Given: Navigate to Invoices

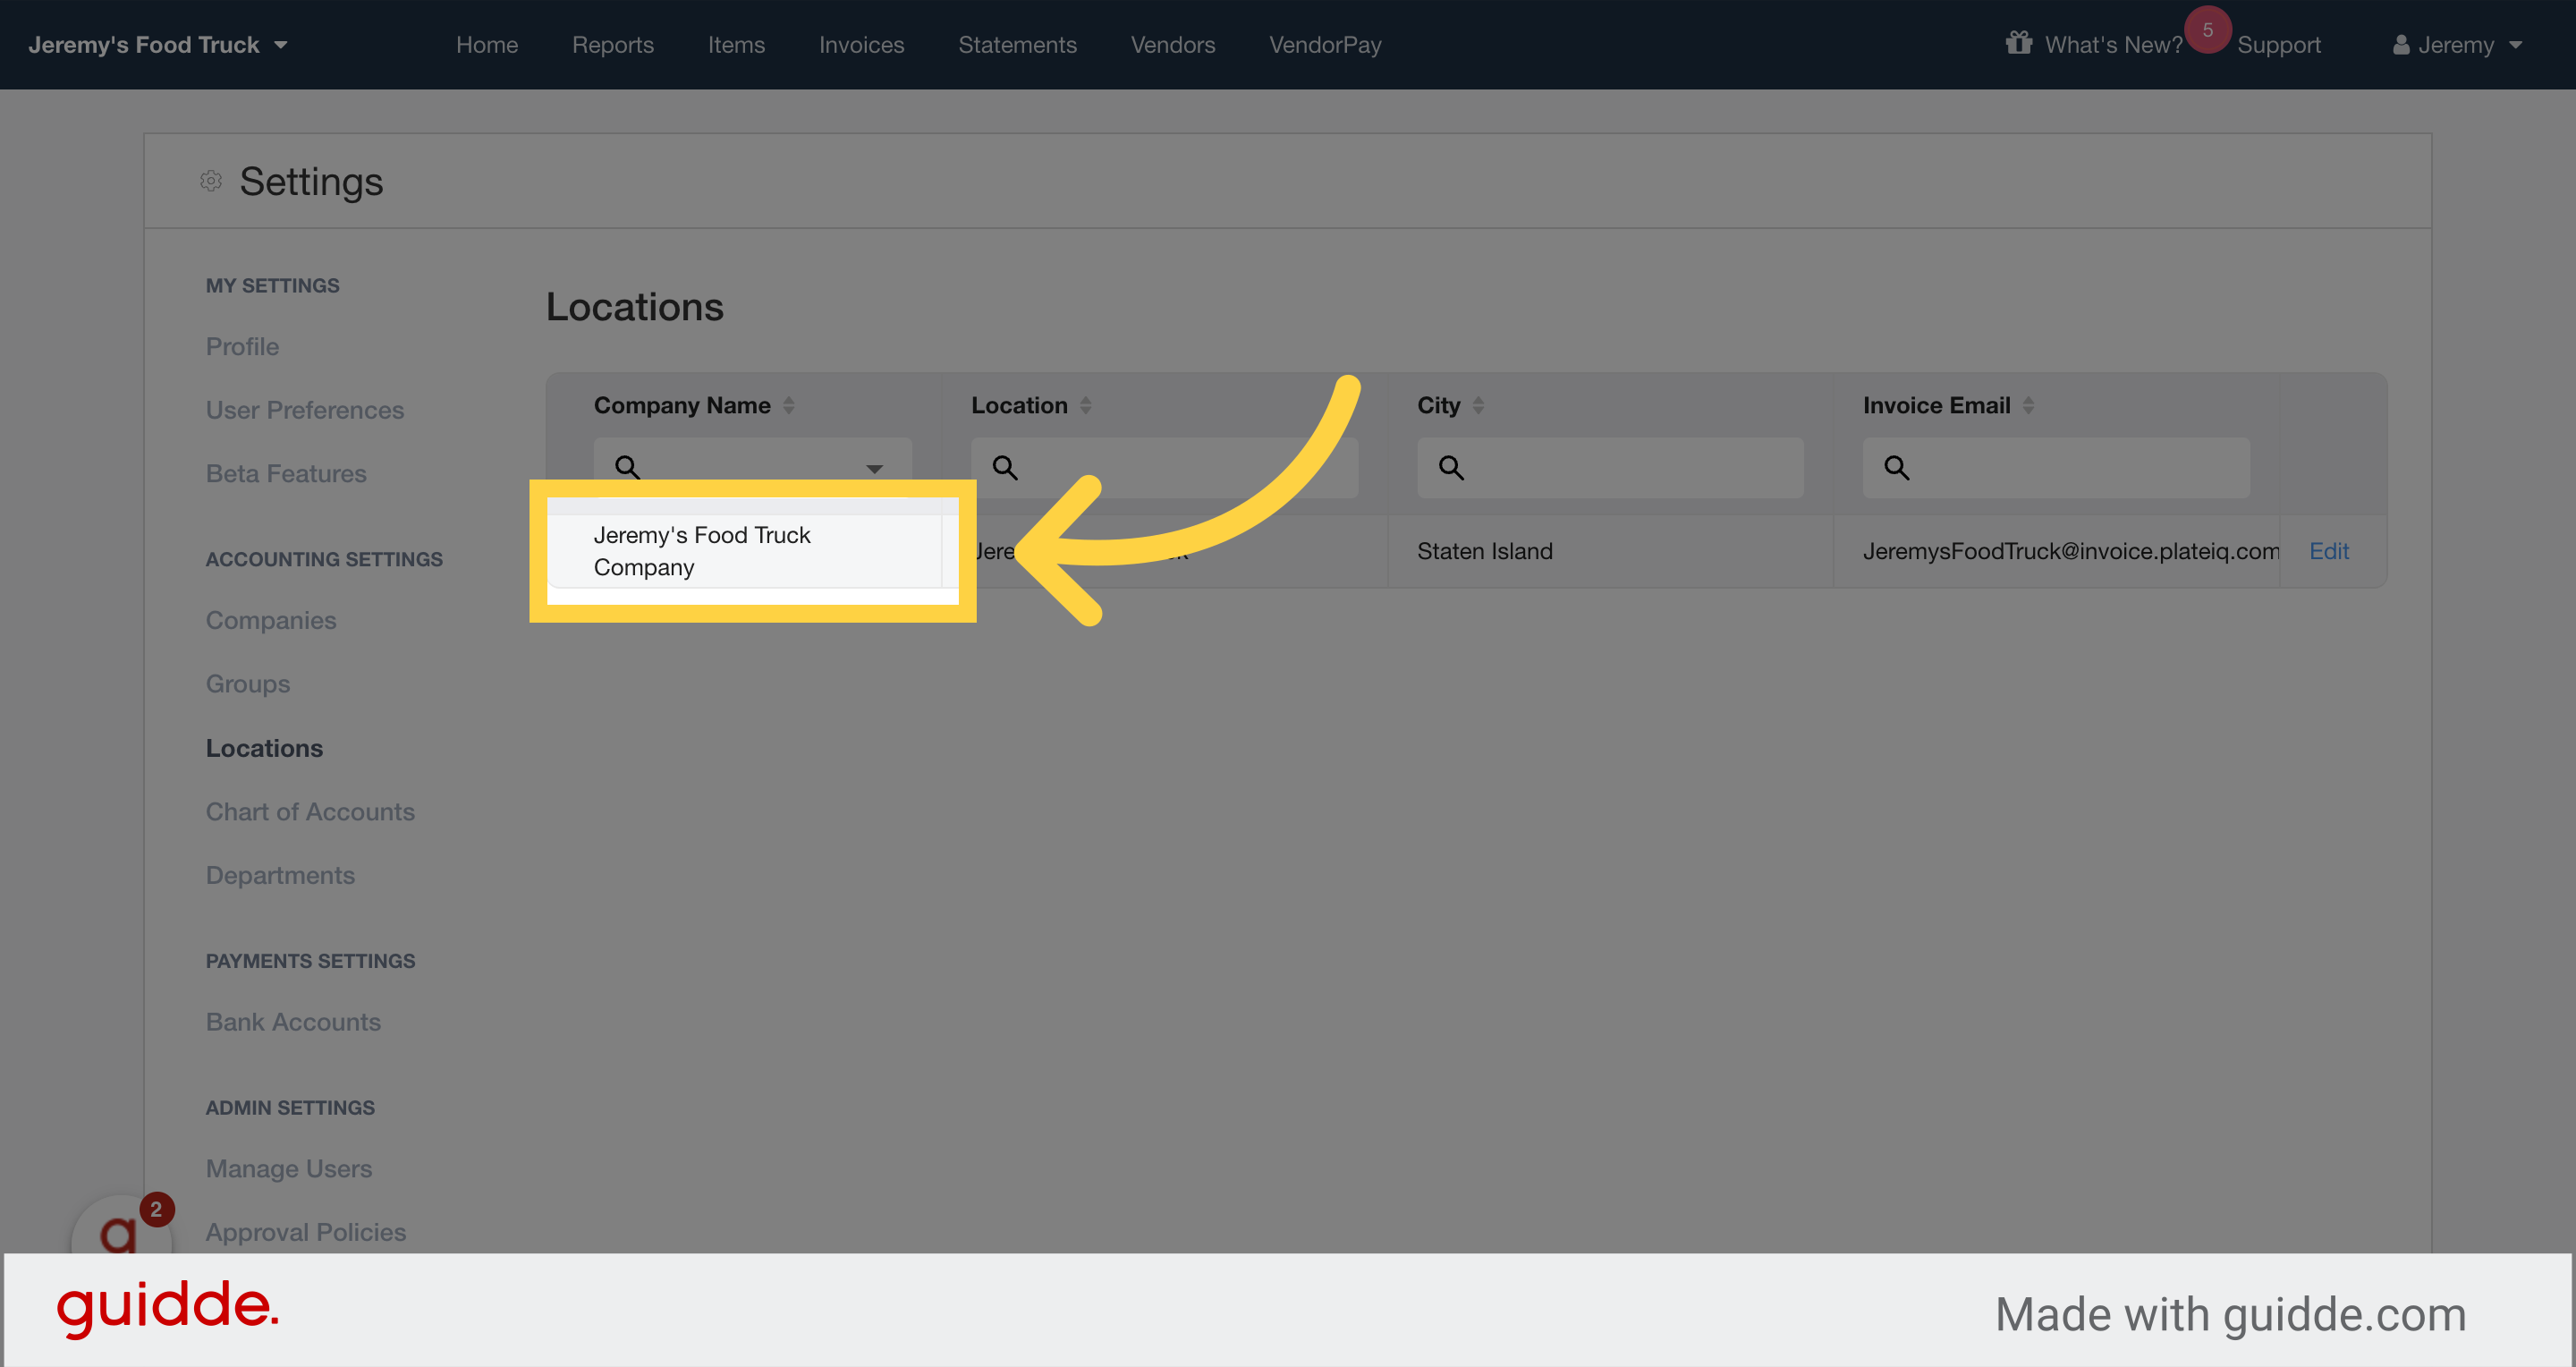Looking at the screenshot, I should tap(861, 45).
